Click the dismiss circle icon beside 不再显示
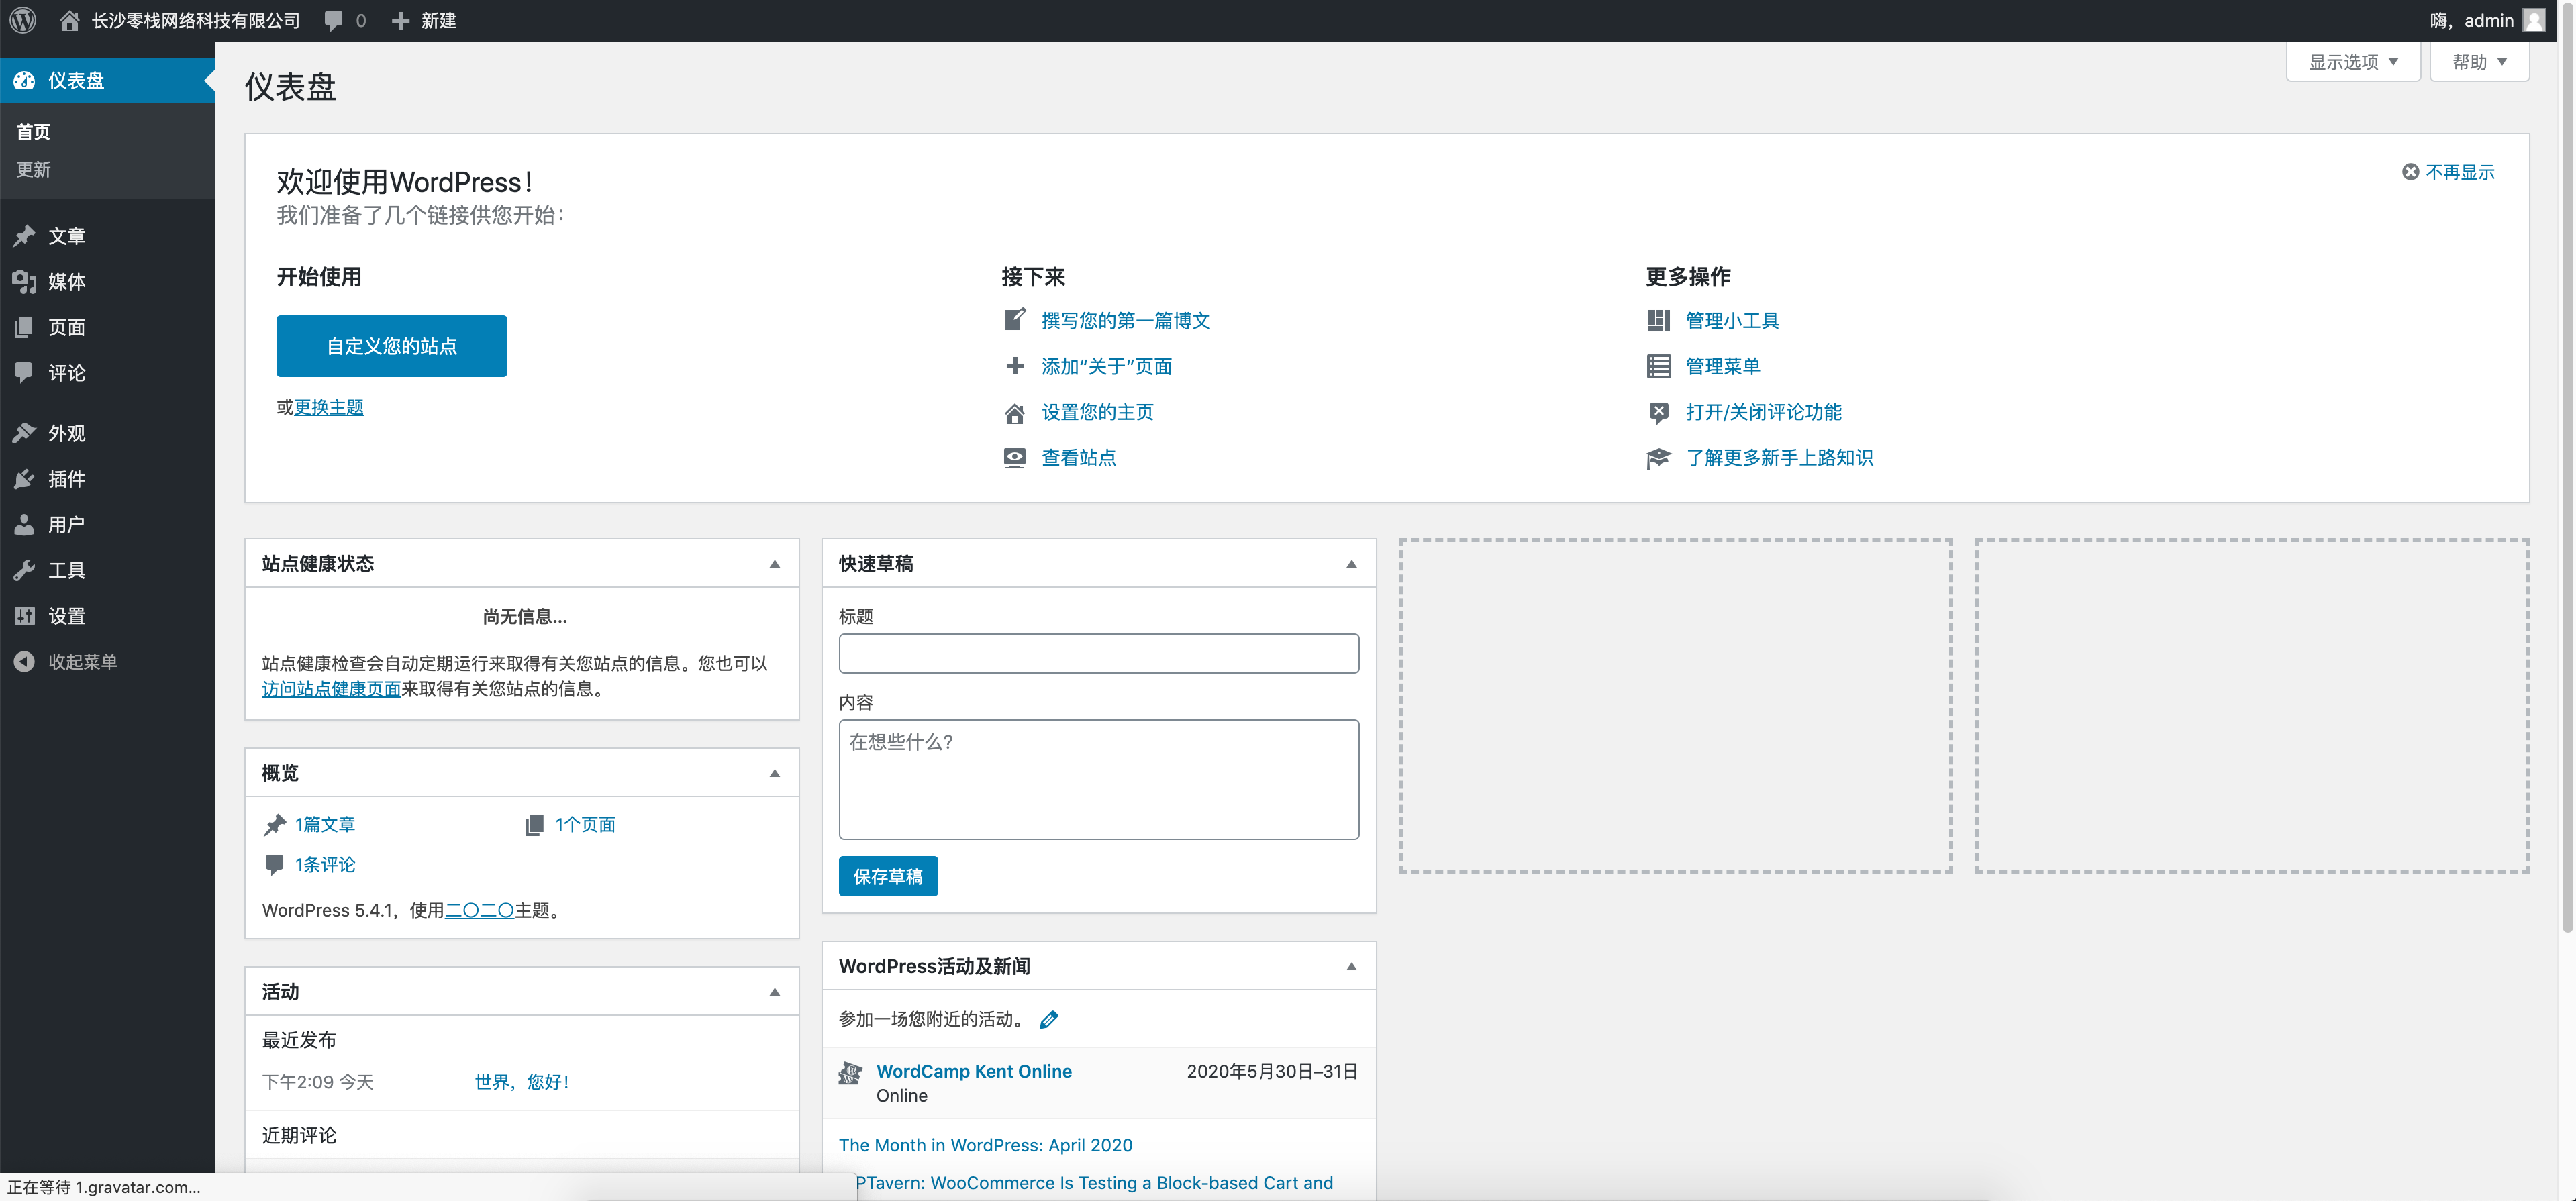Screen dimensions: 2576x1201 coord(2410,172)
